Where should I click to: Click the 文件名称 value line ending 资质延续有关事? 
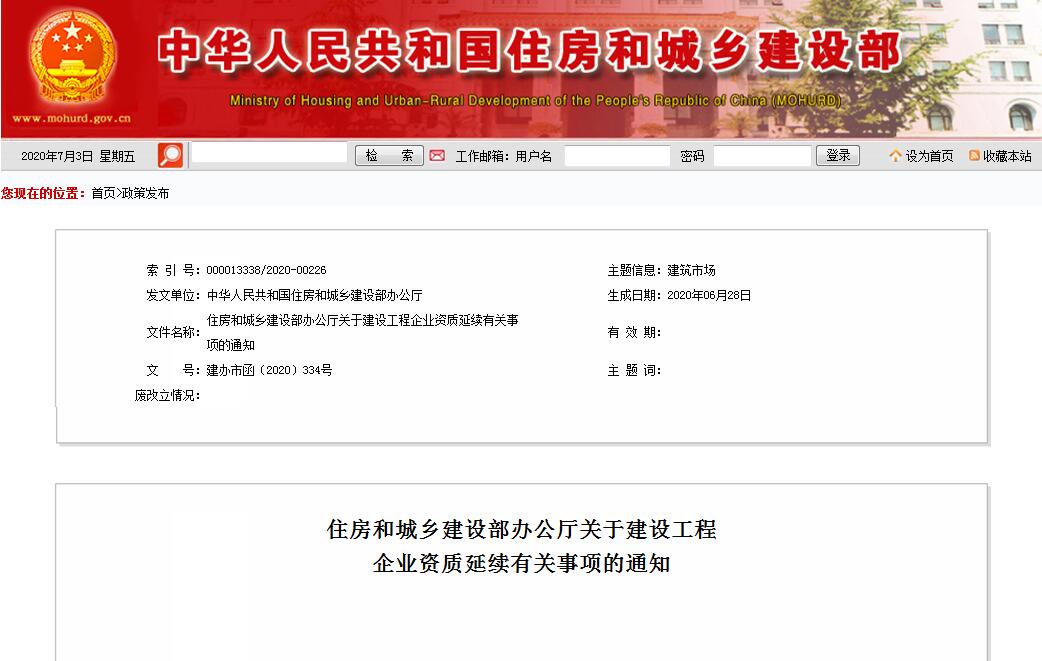tap(362, 320)
